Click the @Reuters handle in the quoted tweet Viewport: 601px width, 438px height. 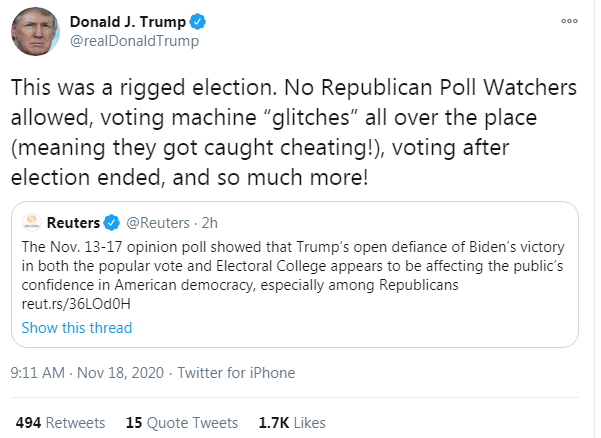tap(158, 223)
